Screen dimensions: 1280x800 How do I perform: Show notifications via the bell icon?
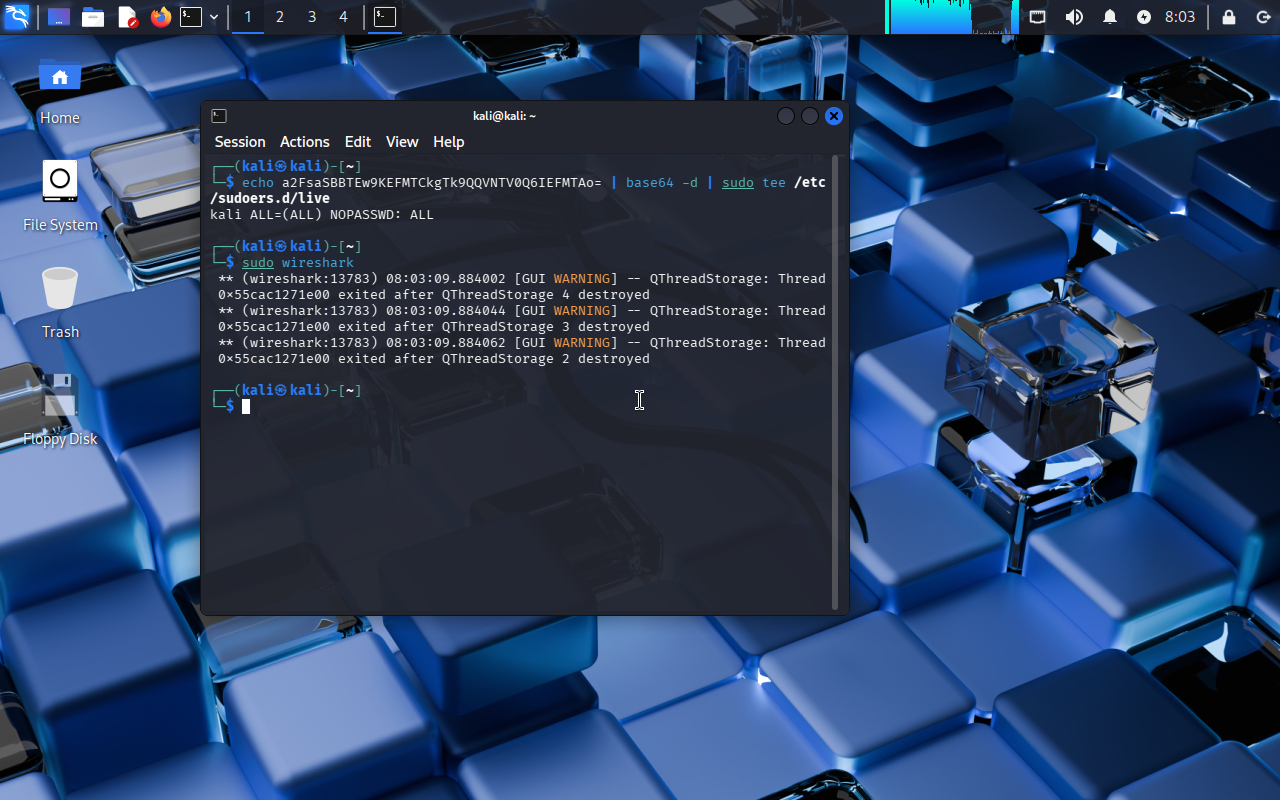pyautogui.click(x=1110, y=17)
